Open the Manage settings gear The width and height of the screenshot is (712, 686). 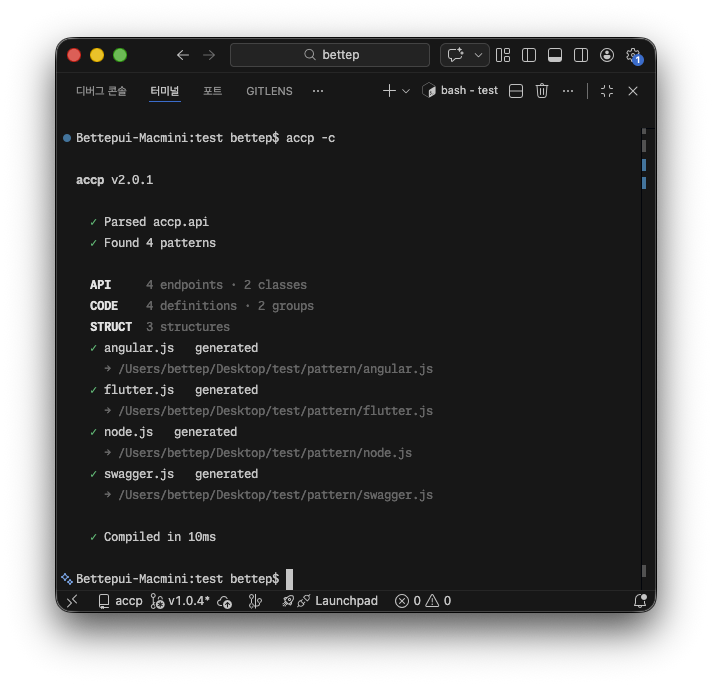click(633, 55)
